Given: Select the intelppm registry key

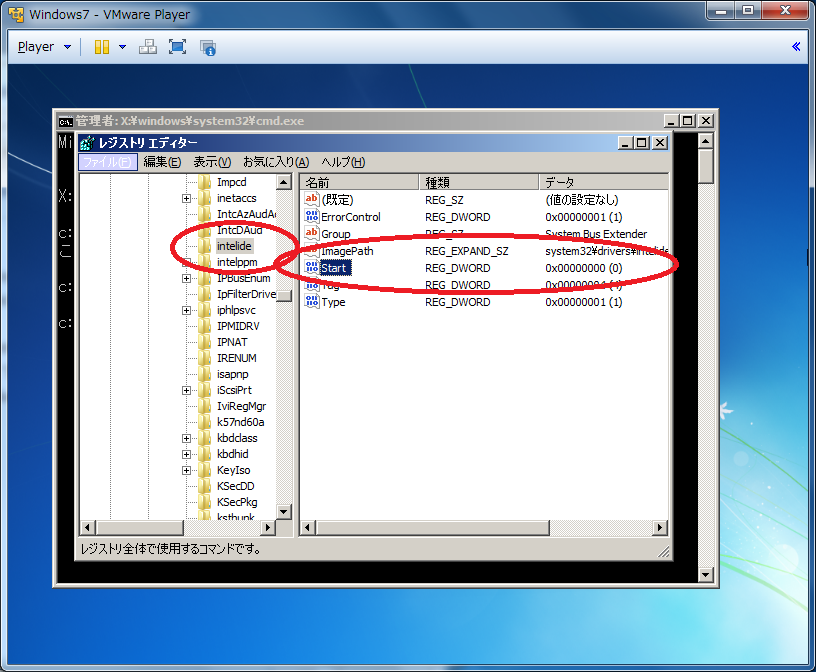Looking at the screenshot, I should (x=237, y=262).
